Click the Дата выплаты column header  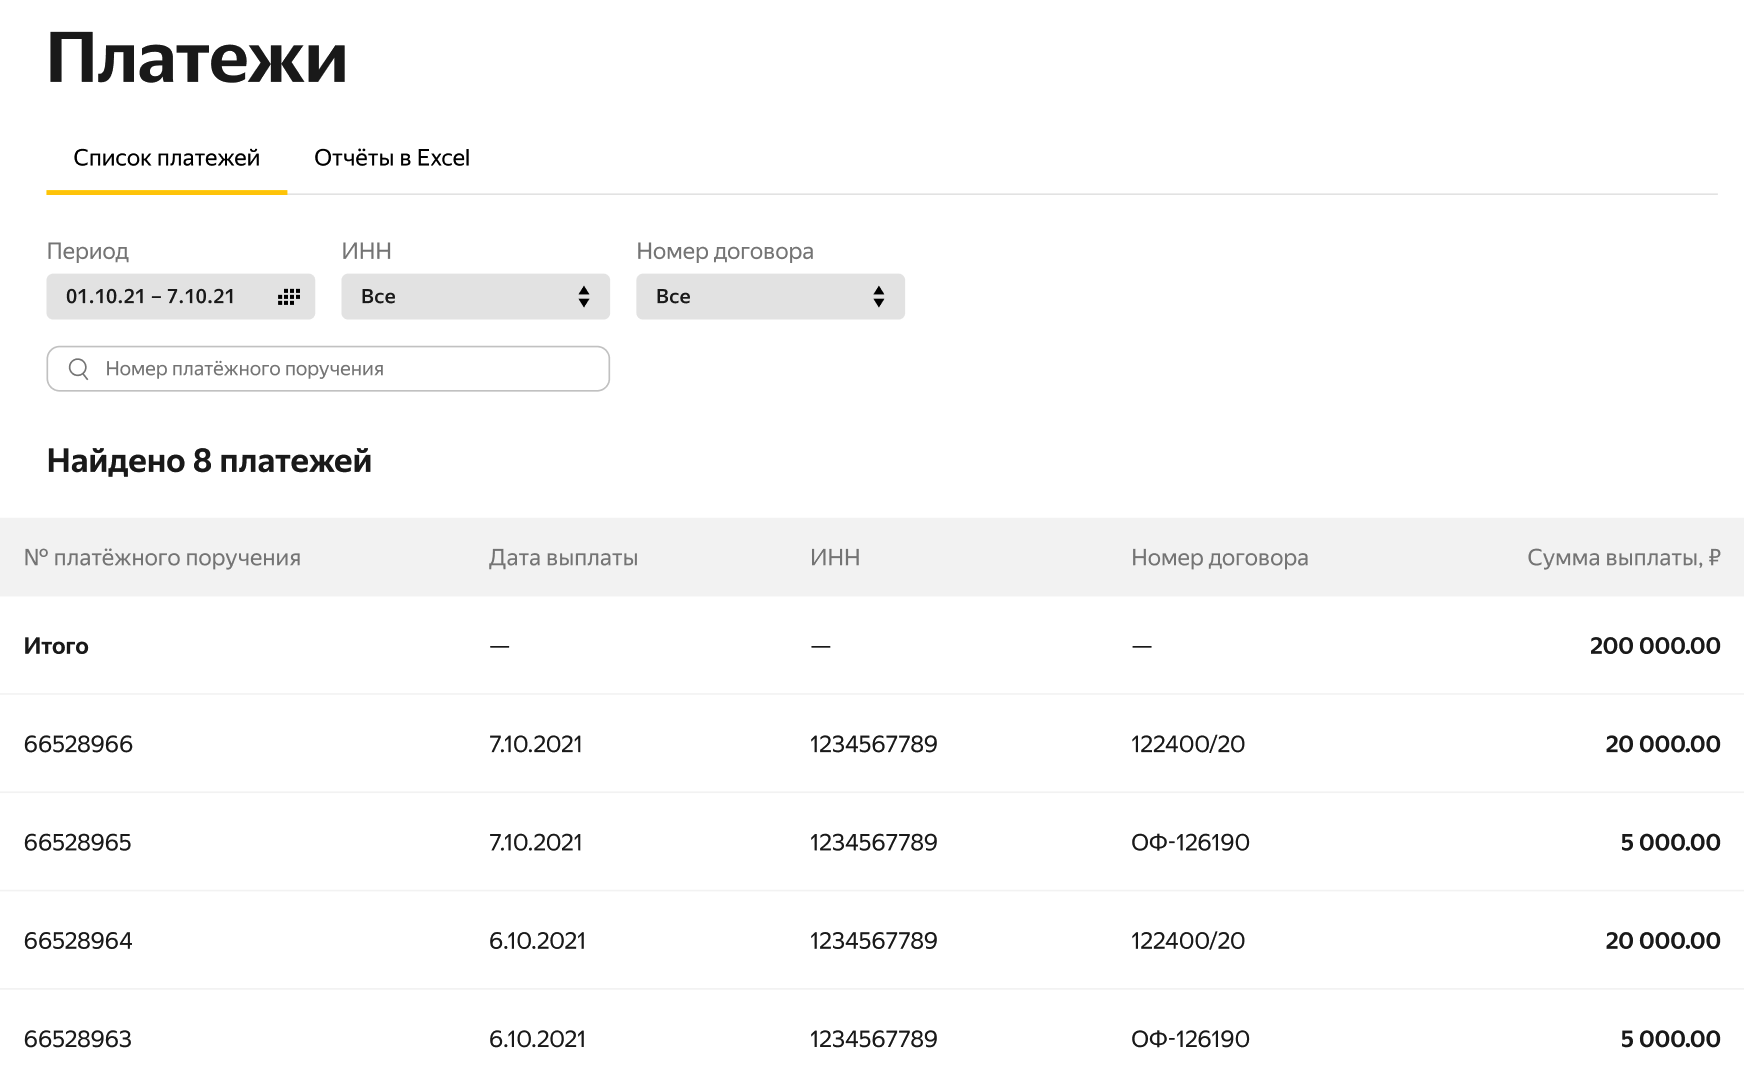(563, 558)
